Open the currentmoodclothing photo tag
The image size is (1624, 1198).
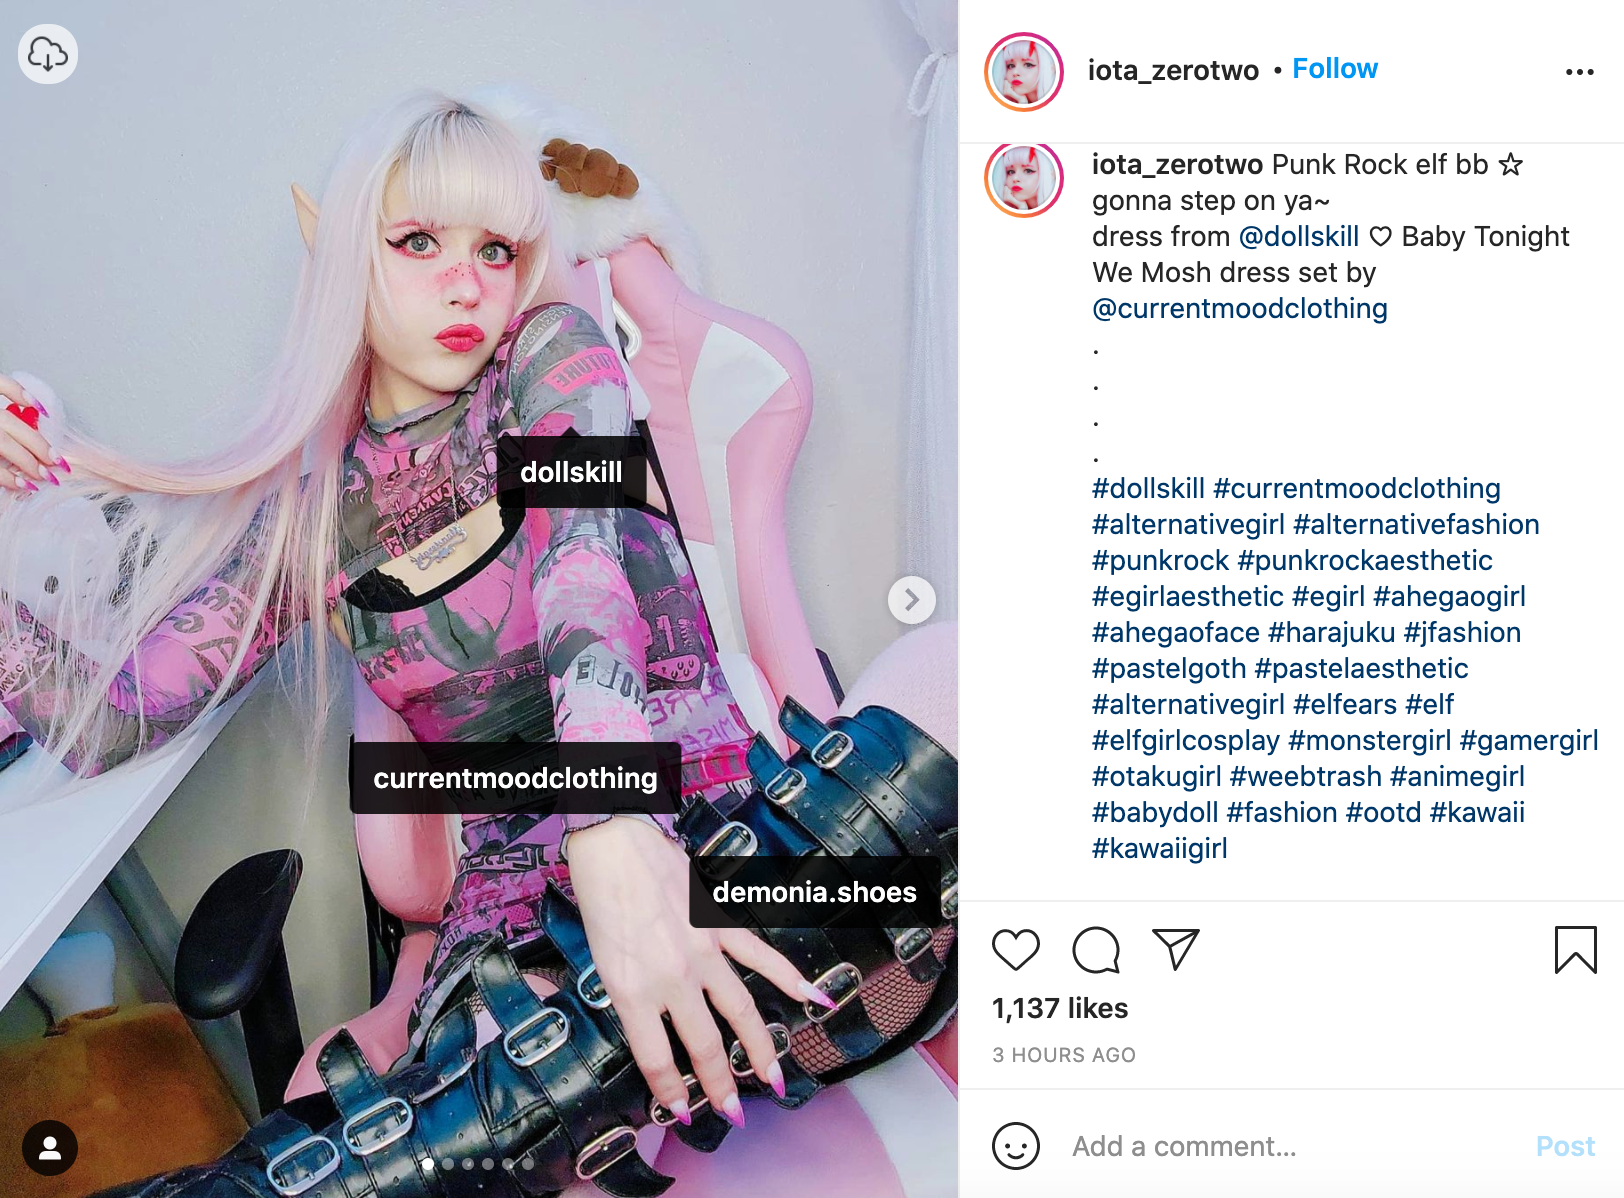tap(515, 778)
